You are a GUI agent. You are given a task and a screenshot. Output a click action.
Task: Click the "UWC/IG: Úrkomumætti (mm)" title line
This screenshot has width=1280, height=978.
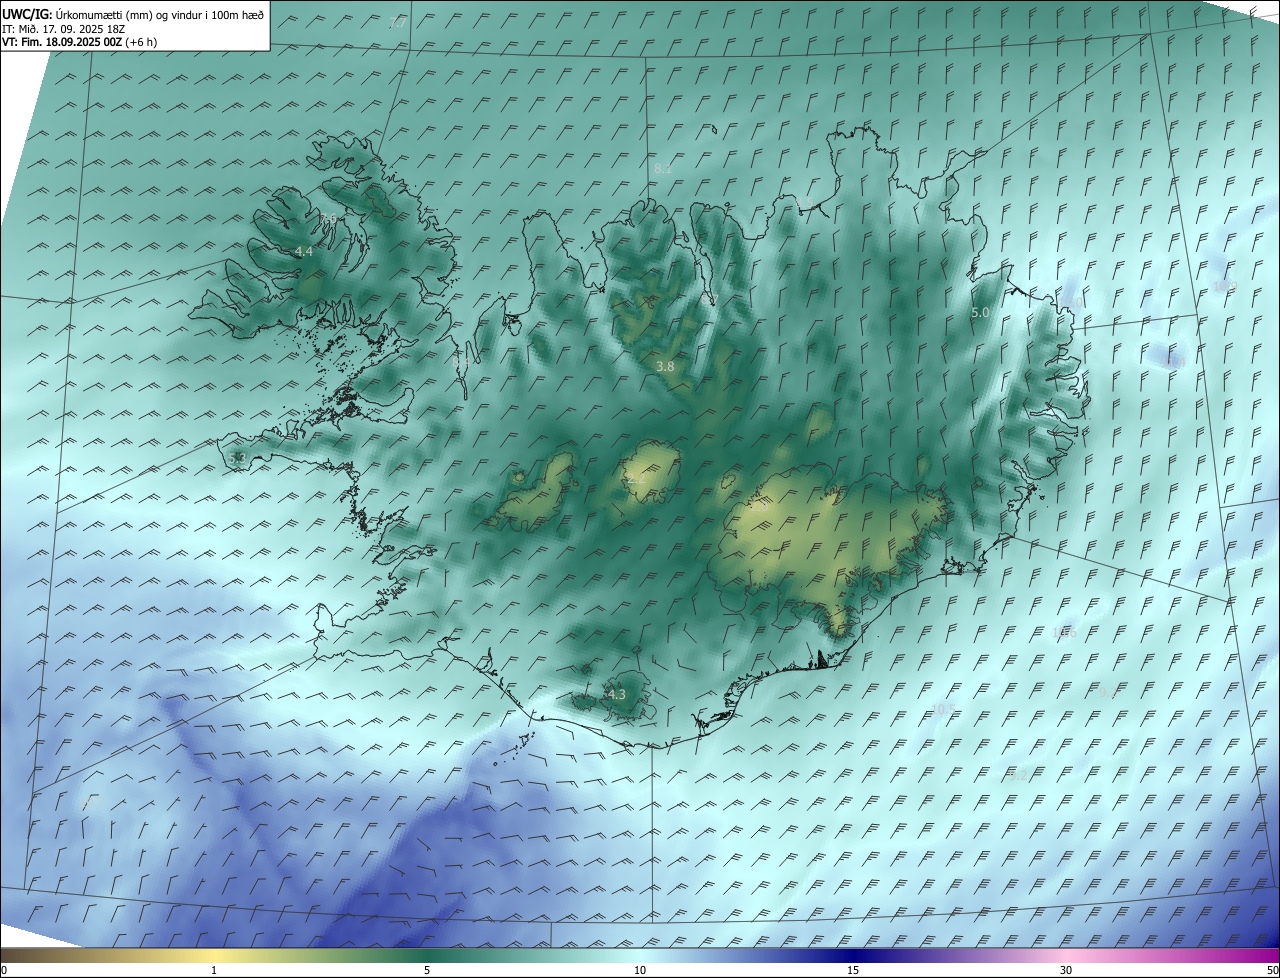click(x=133, y=14)
